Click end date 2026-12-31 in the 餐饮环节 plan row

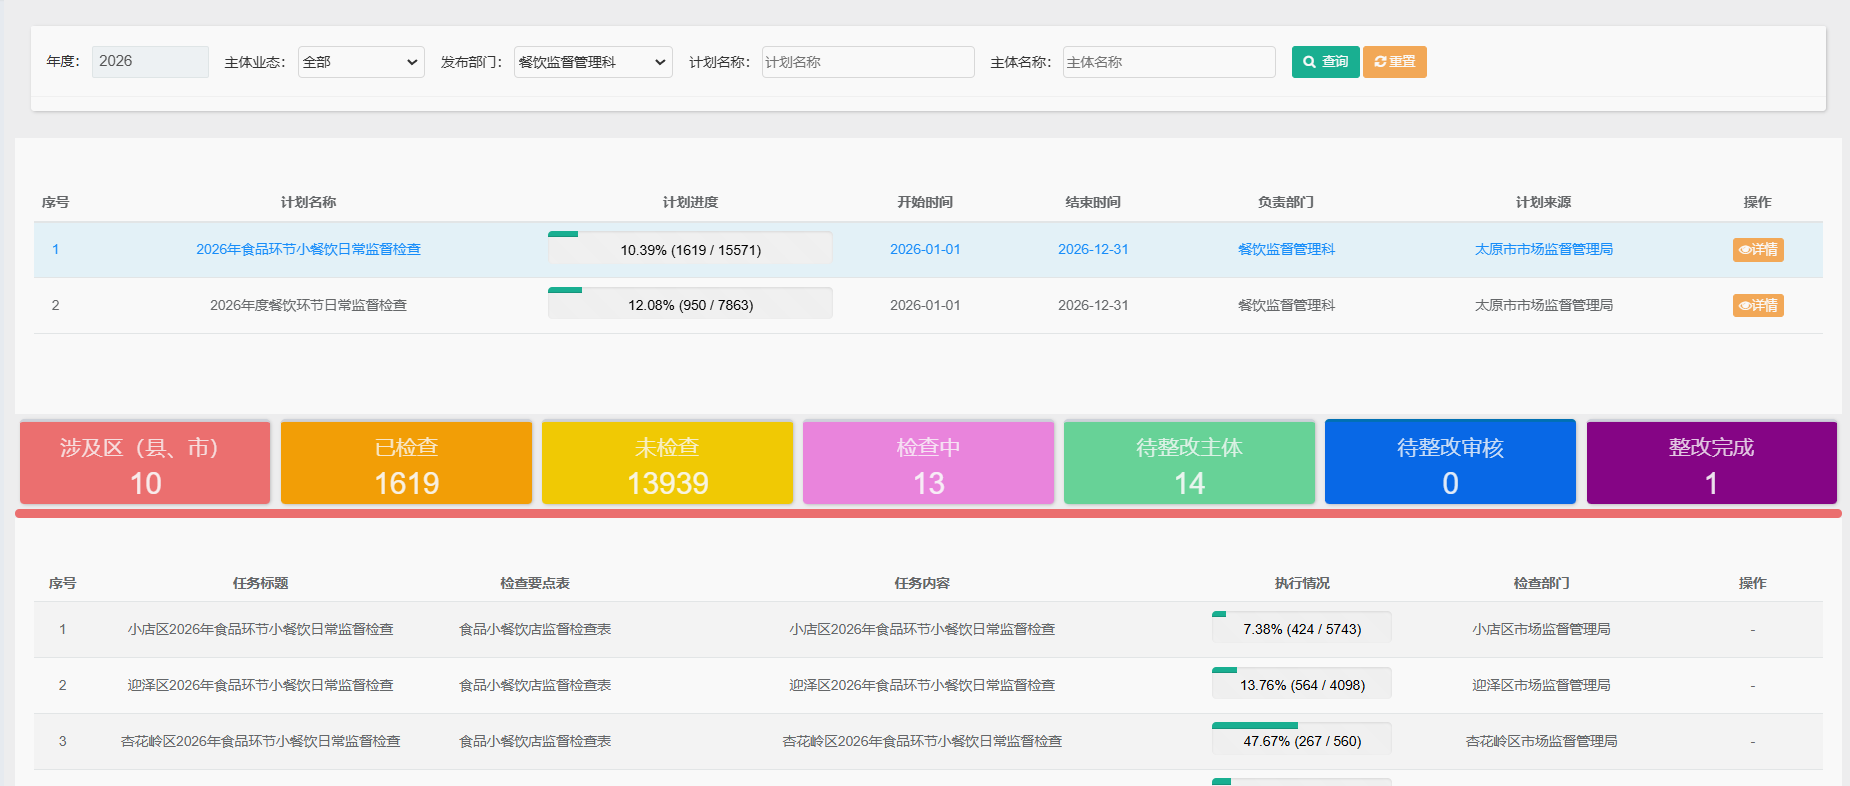click(x=1093, y=306)
